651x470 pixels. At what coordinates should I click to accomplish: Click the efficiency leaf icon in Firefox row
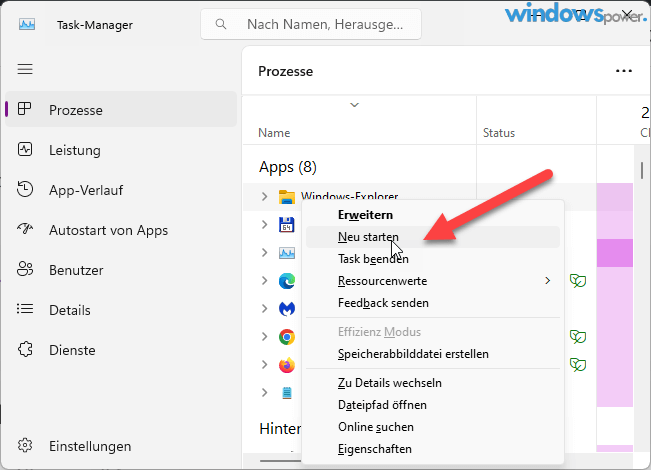578,365
